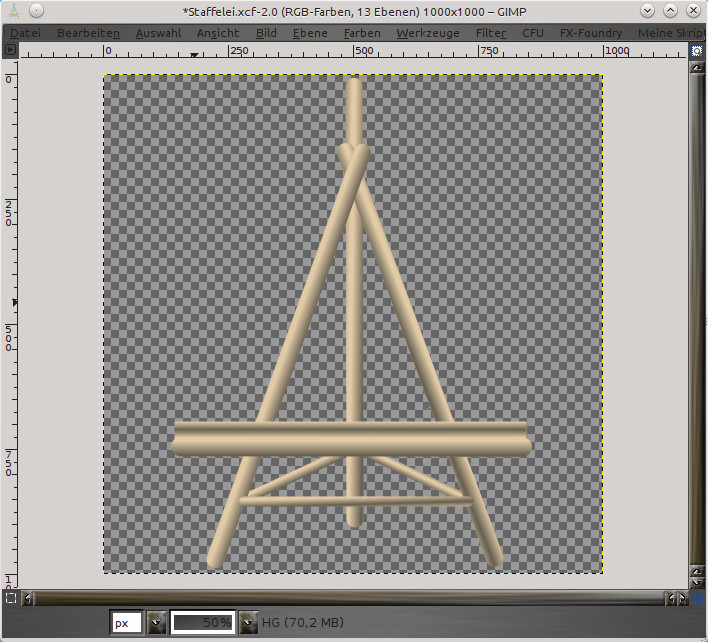708x642 pixels.
Task: Open the Farben menu
Action: 362,33
